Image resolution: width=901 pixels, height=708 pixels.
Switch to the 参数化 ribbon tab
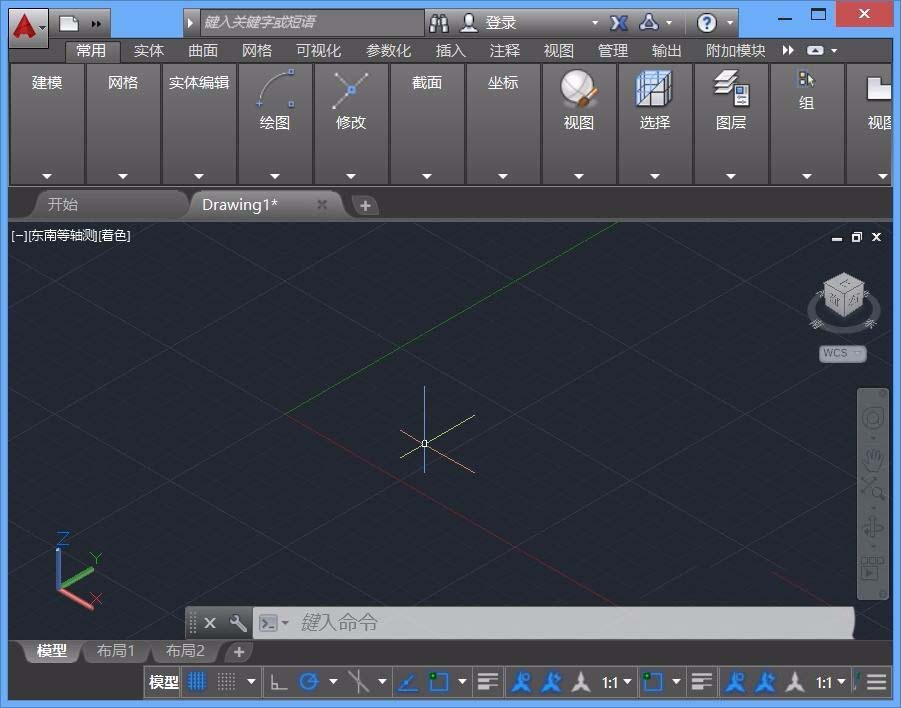[388, 51]
